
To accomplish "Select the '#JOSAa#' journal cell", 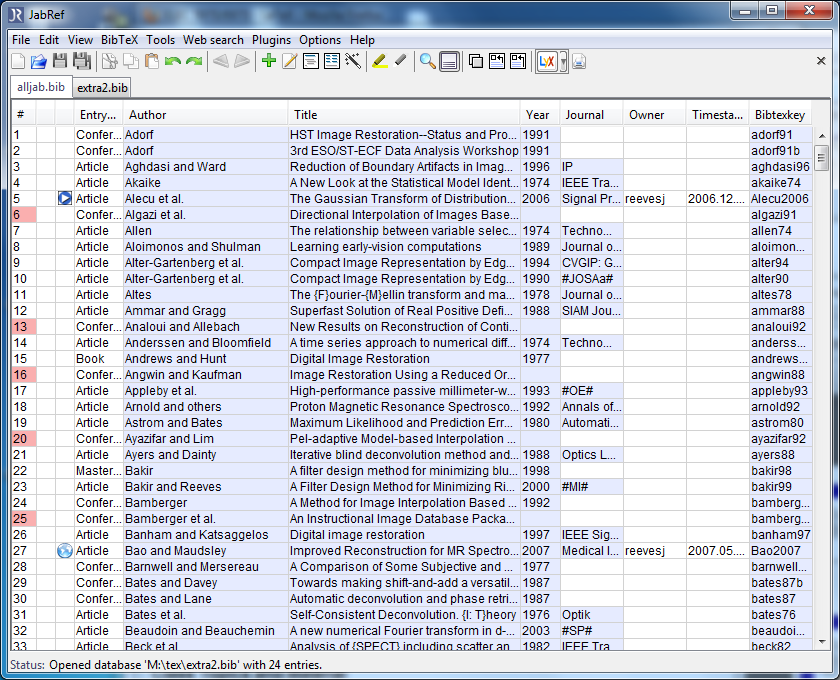I will (591, 279).
